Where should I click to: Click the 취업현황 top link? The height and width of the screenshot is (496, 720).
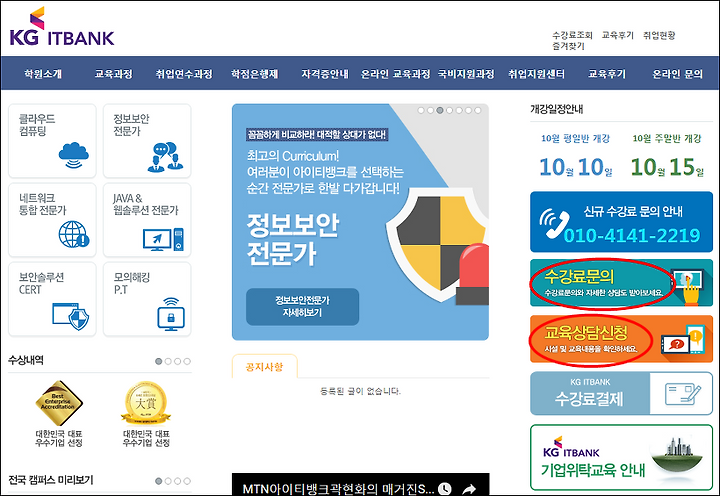point(659,35)
